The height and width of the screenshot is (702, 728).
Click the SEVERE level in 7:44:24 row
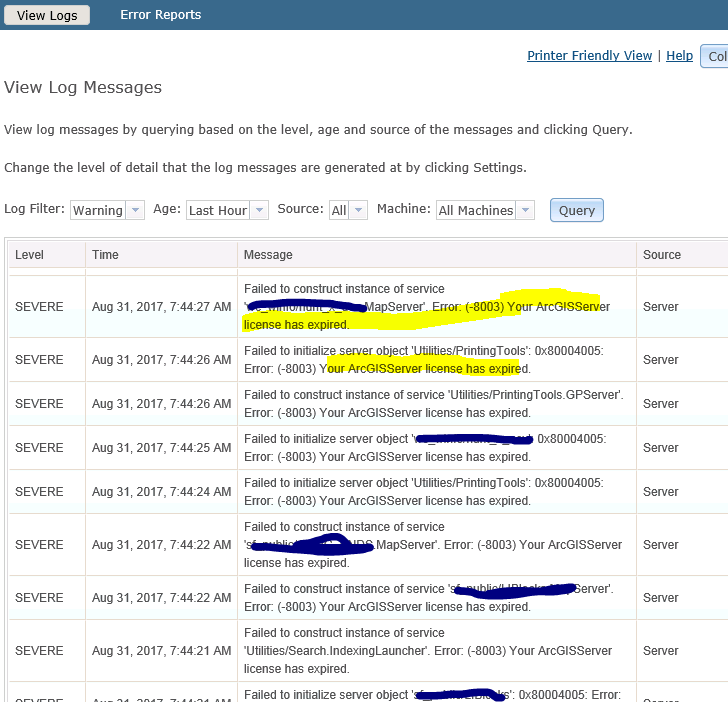39,492
